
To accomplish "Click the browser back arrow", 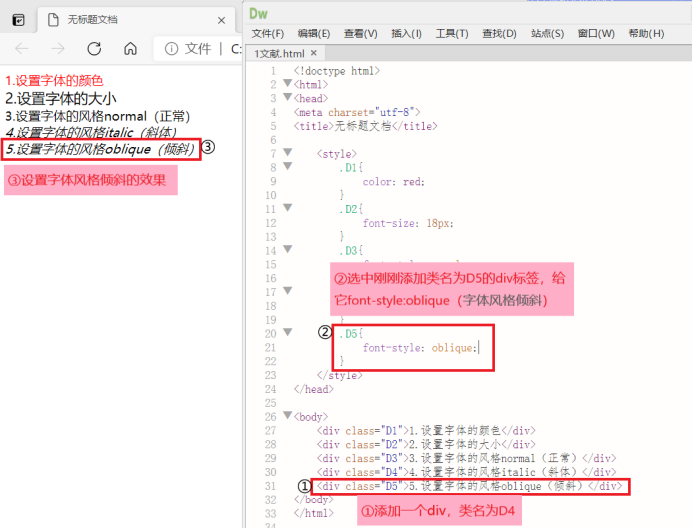I will [x=22, y=48].
